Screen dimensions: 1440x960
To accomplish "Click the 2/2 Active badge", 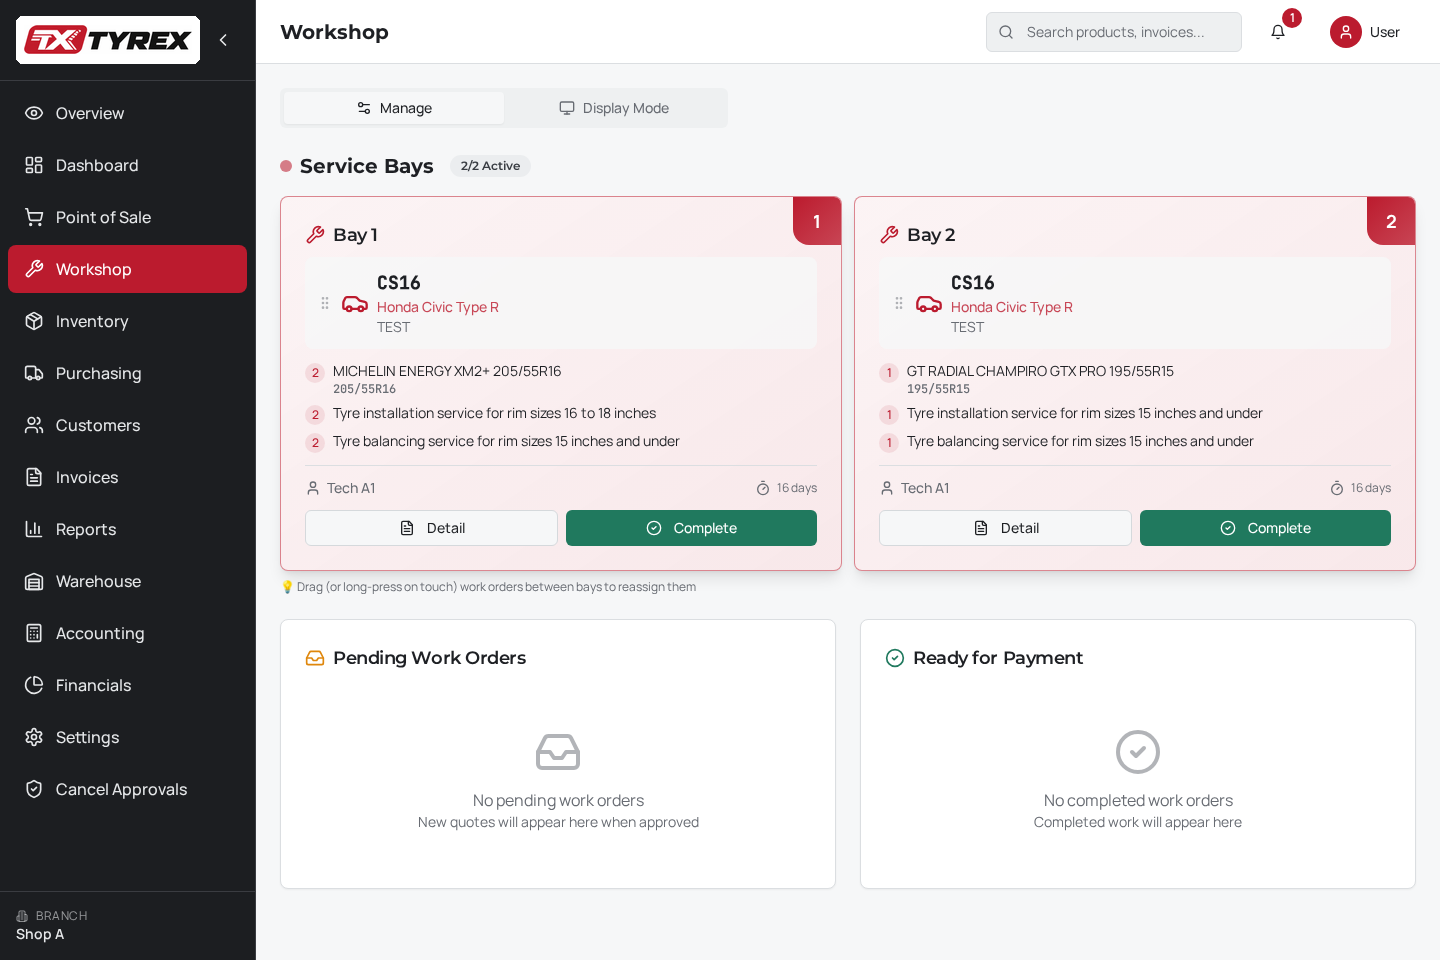I will (x=490, y=166).
